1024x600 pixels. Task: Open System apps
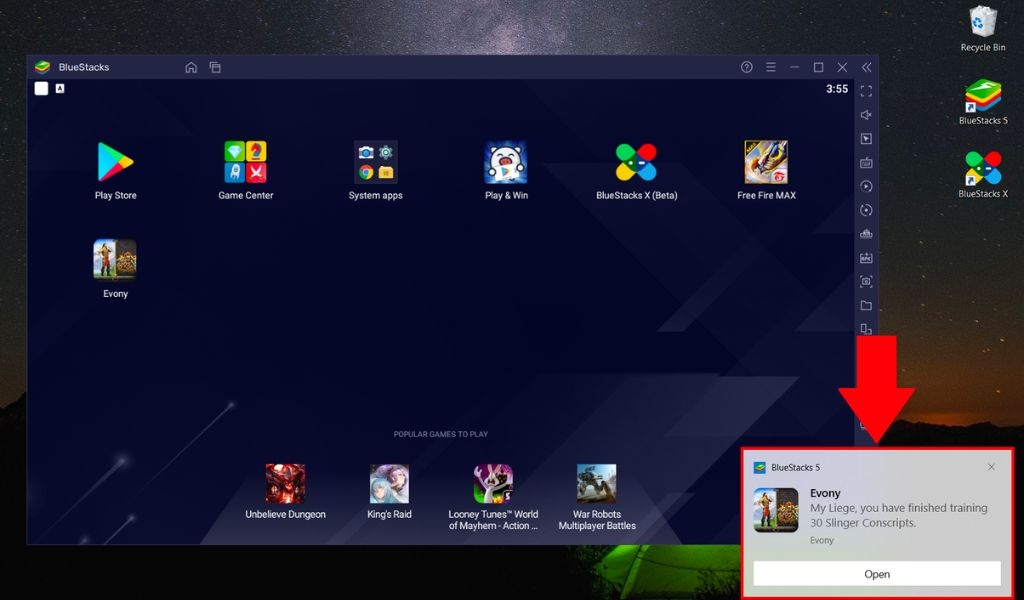tap(375, 160)
